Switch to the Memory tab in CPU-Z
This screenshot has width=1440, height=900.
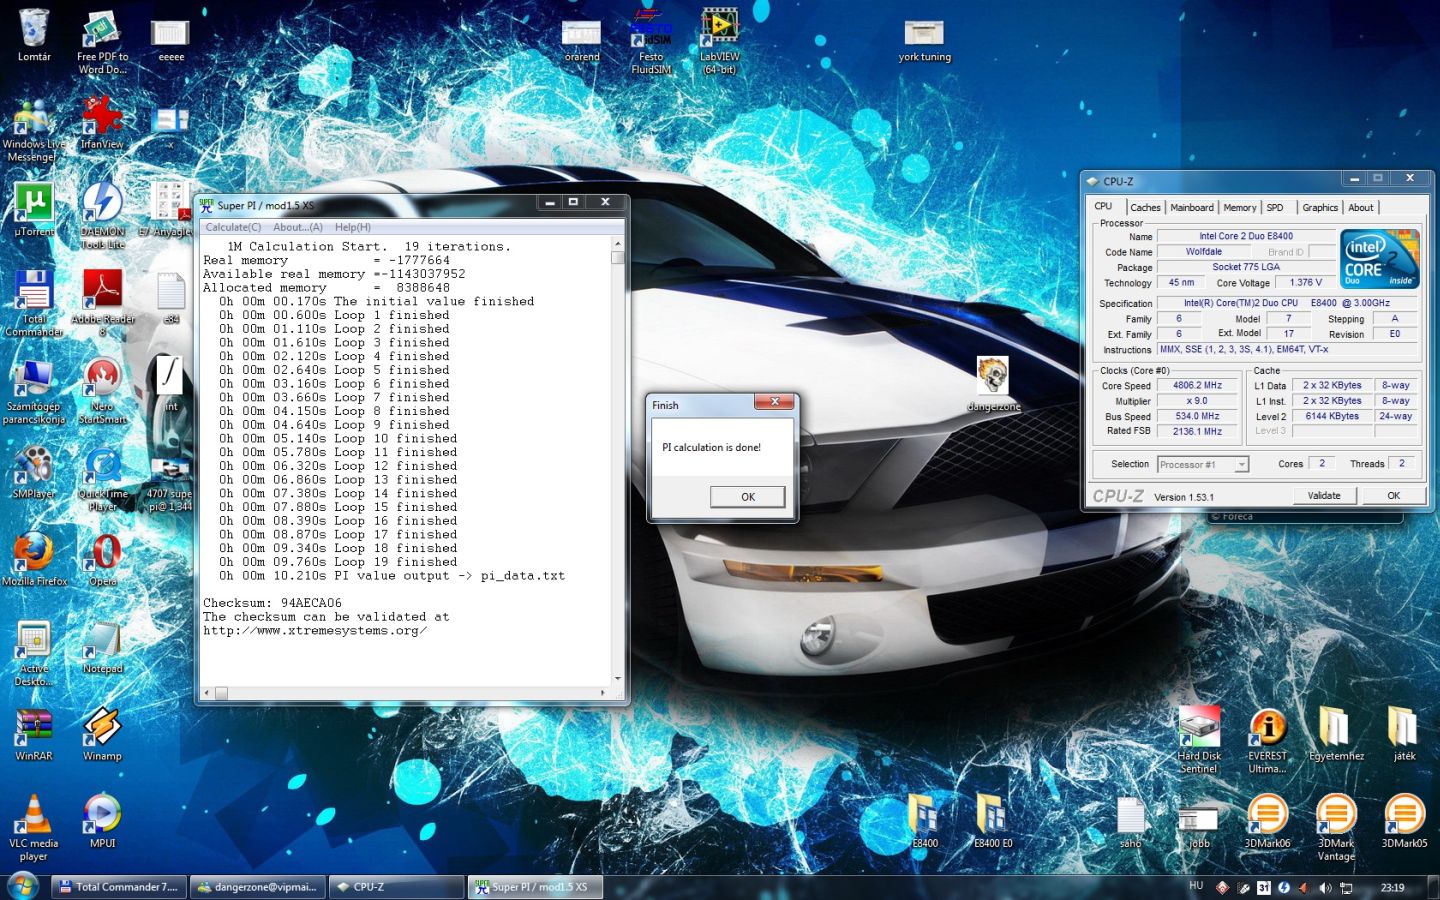(1239, 208)
